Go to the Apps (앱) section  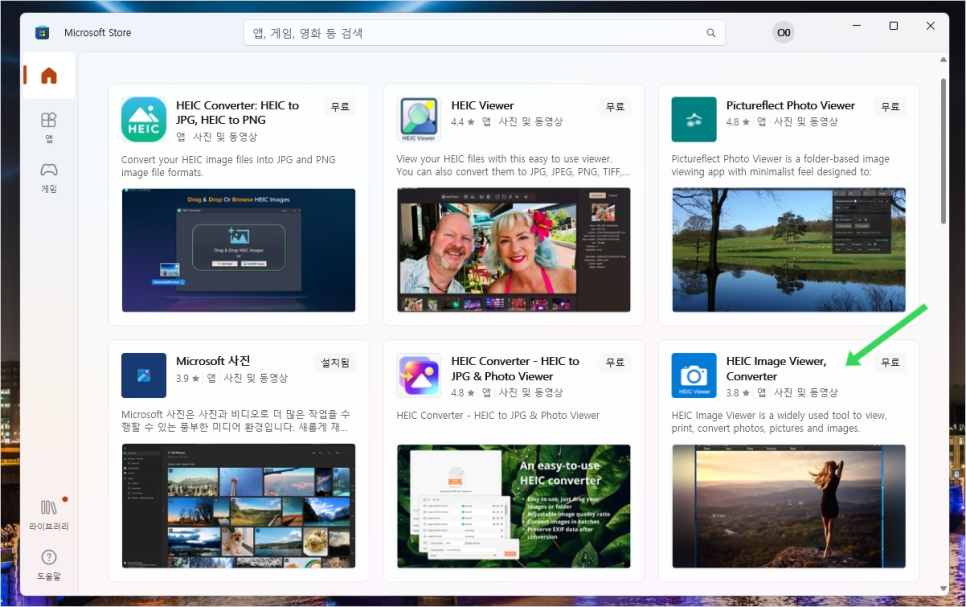tap(49, 127)
